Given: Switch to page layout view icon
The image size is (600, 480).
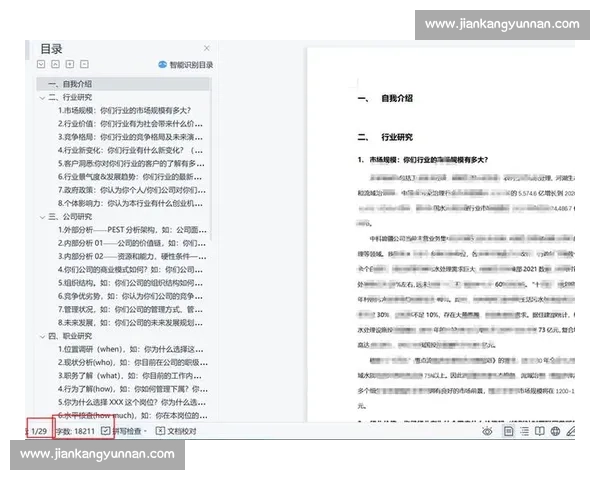Looking at the screenshot, I should pyautogui.click(x=509, y=431).
